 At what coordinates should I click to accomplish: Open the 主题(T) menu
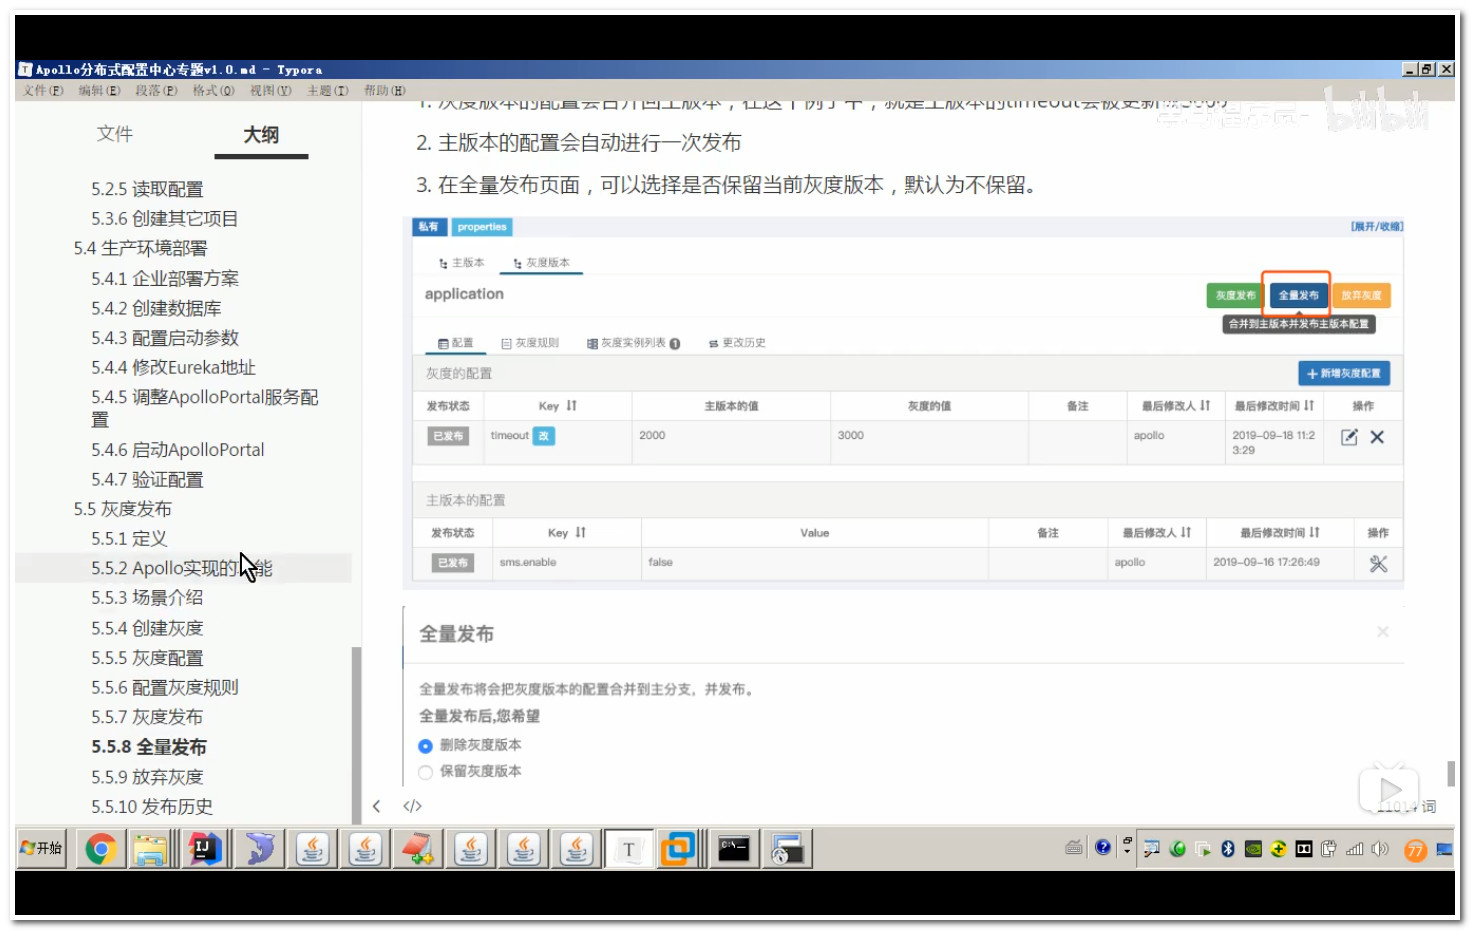click(x=328, y=90)
